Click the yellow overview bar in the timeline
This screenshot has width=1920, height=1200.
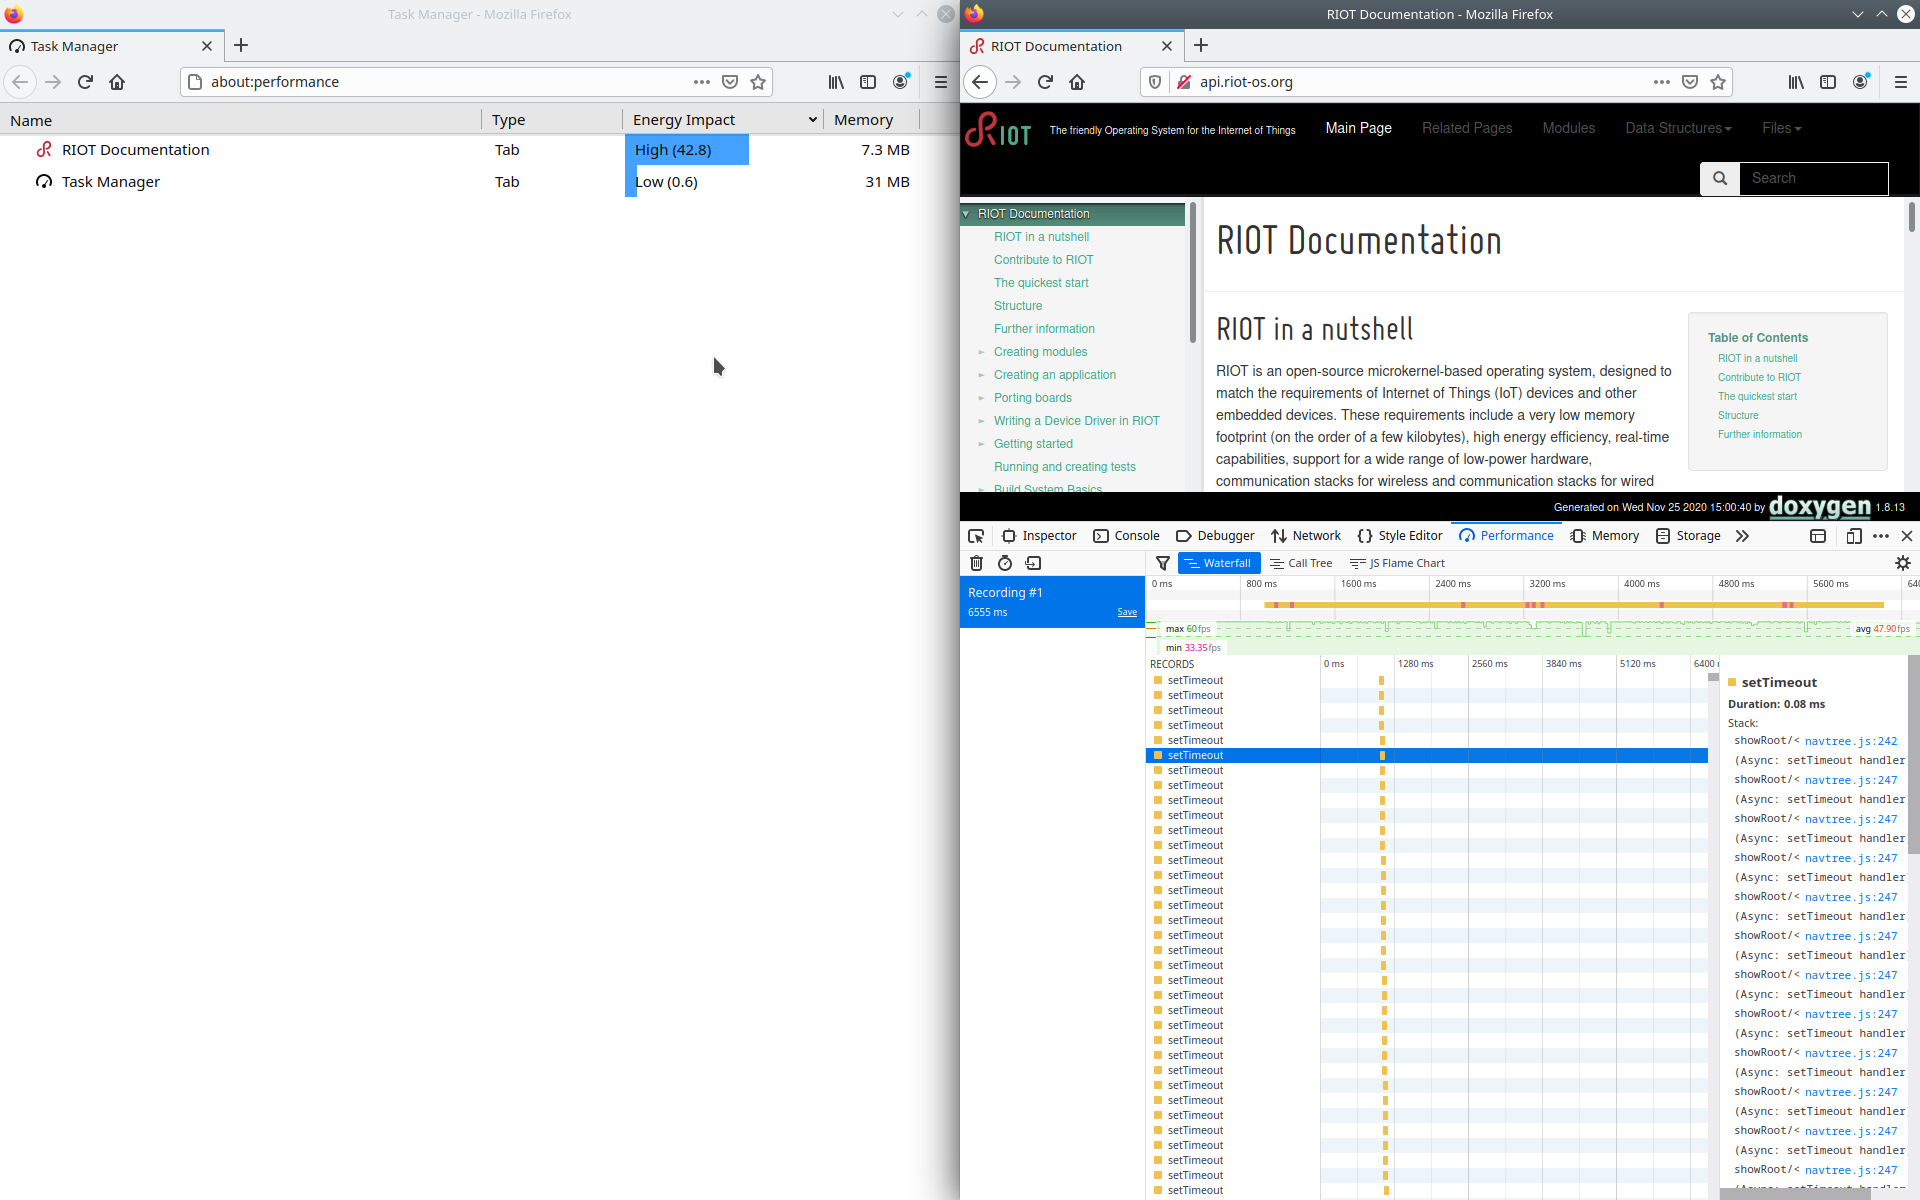click(1573, 605)
